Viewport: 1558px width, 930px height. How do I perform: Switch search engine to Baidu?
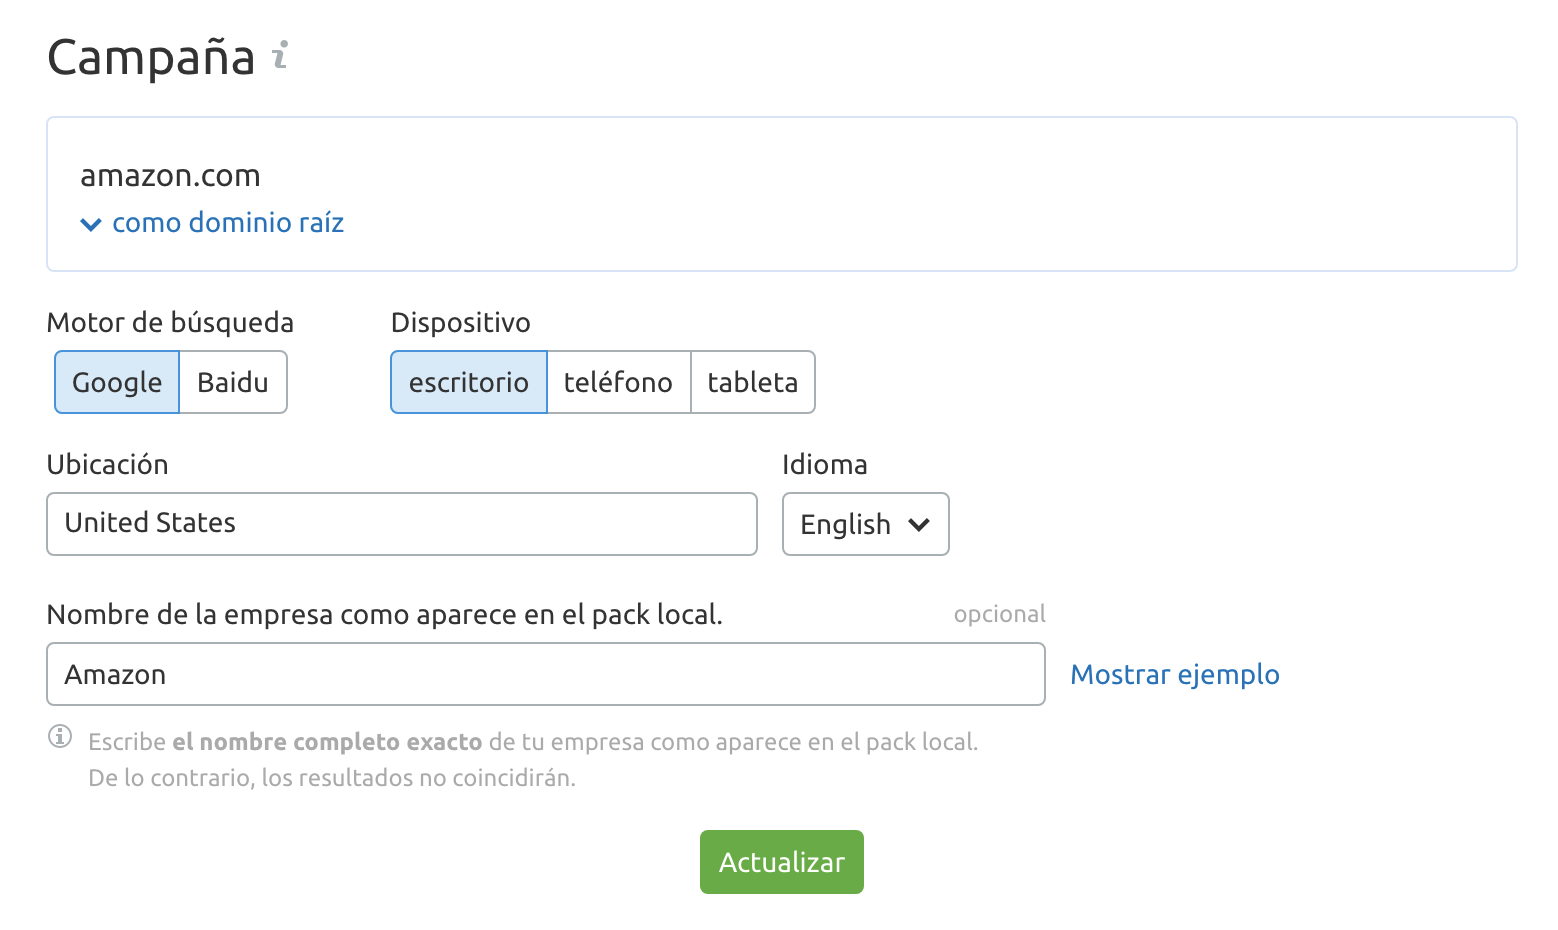(x=233, y=382)
